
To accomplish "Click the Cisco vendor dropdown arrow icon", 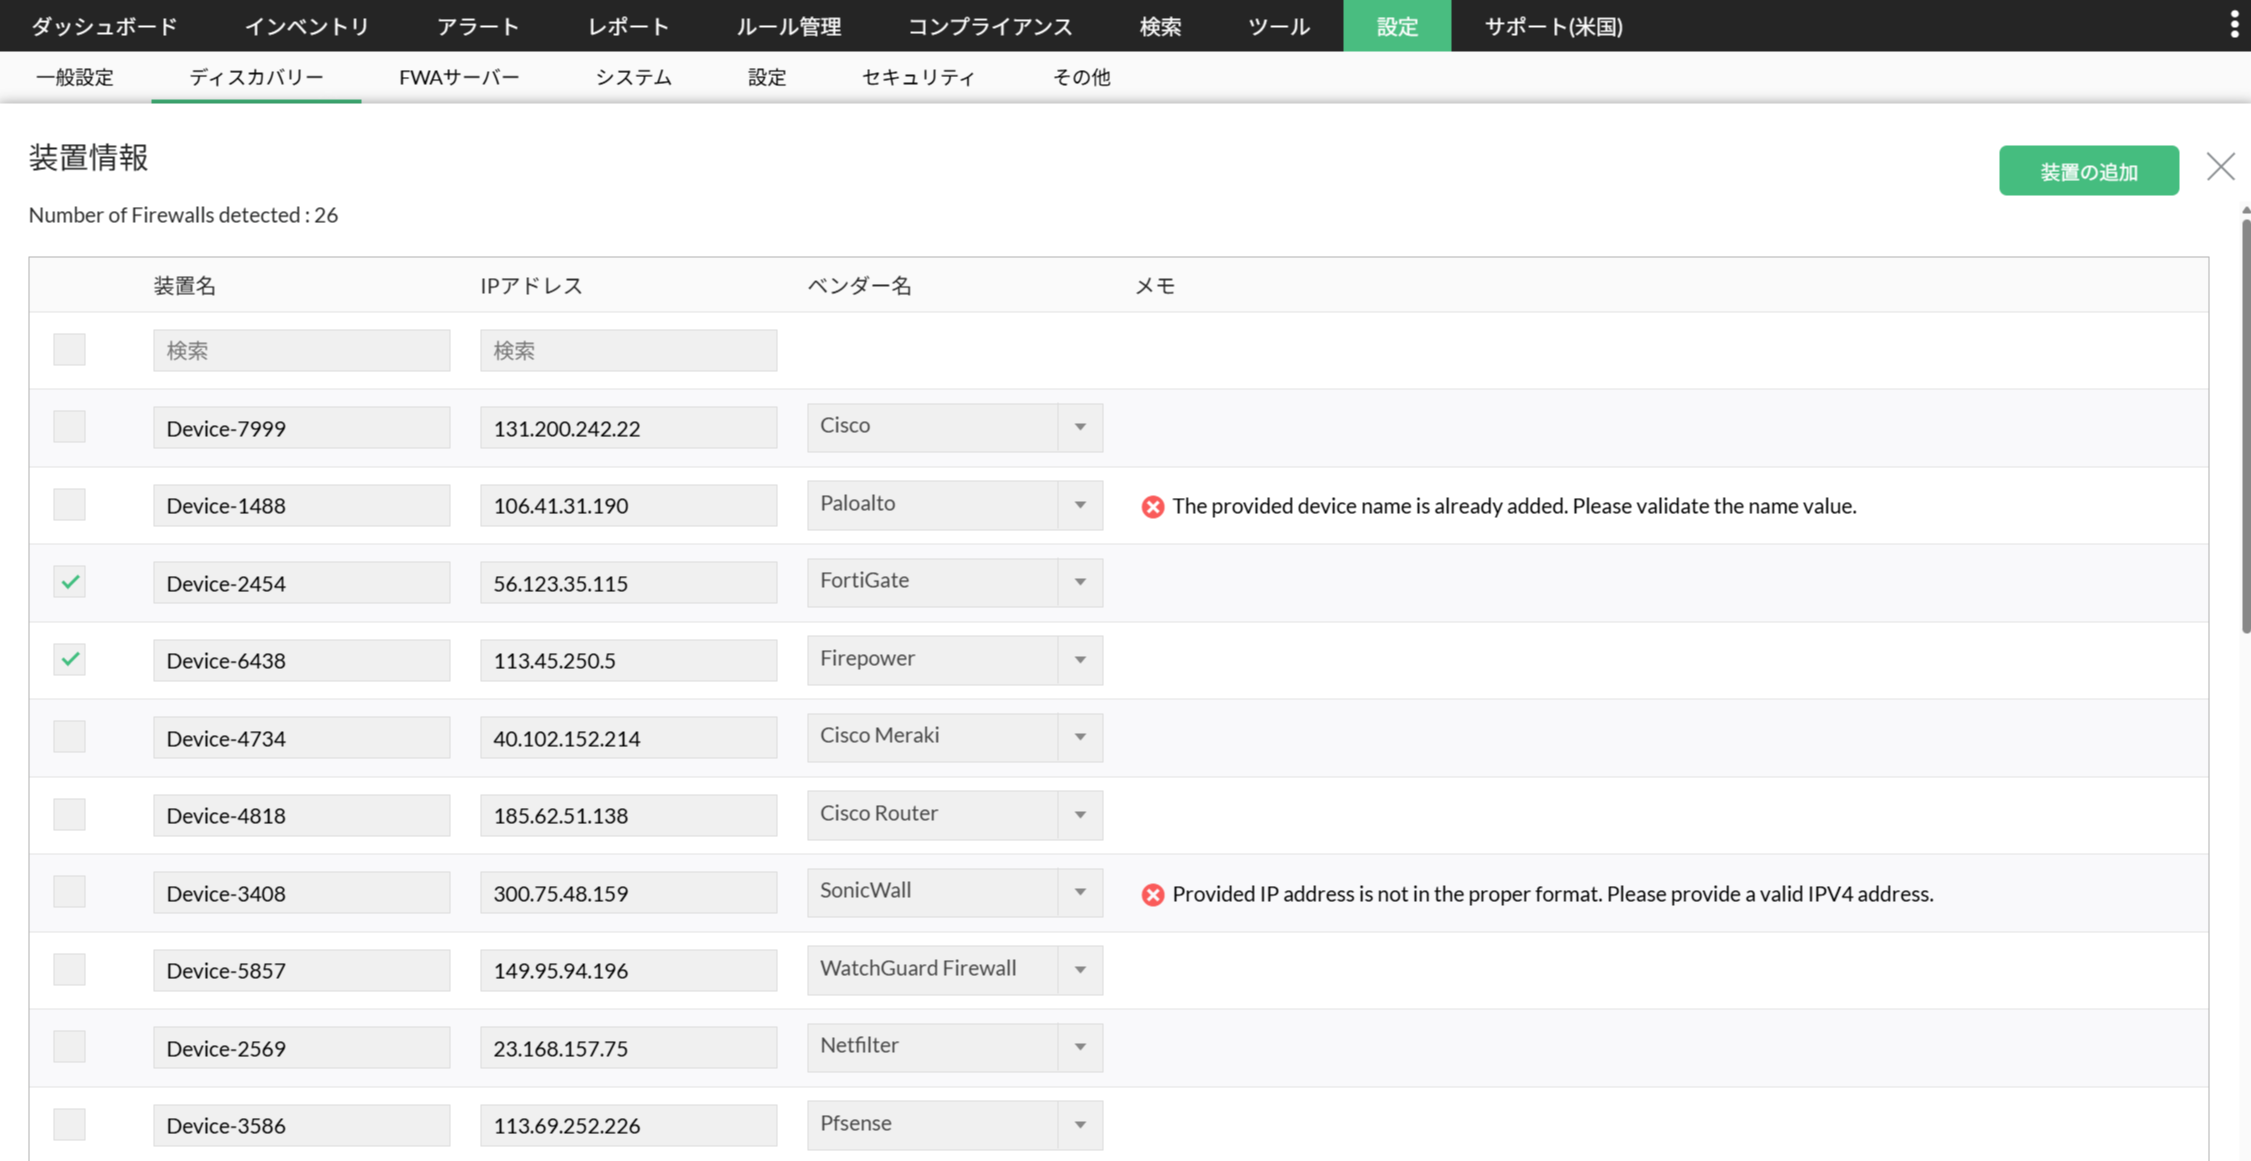I will click(1080, 427).
